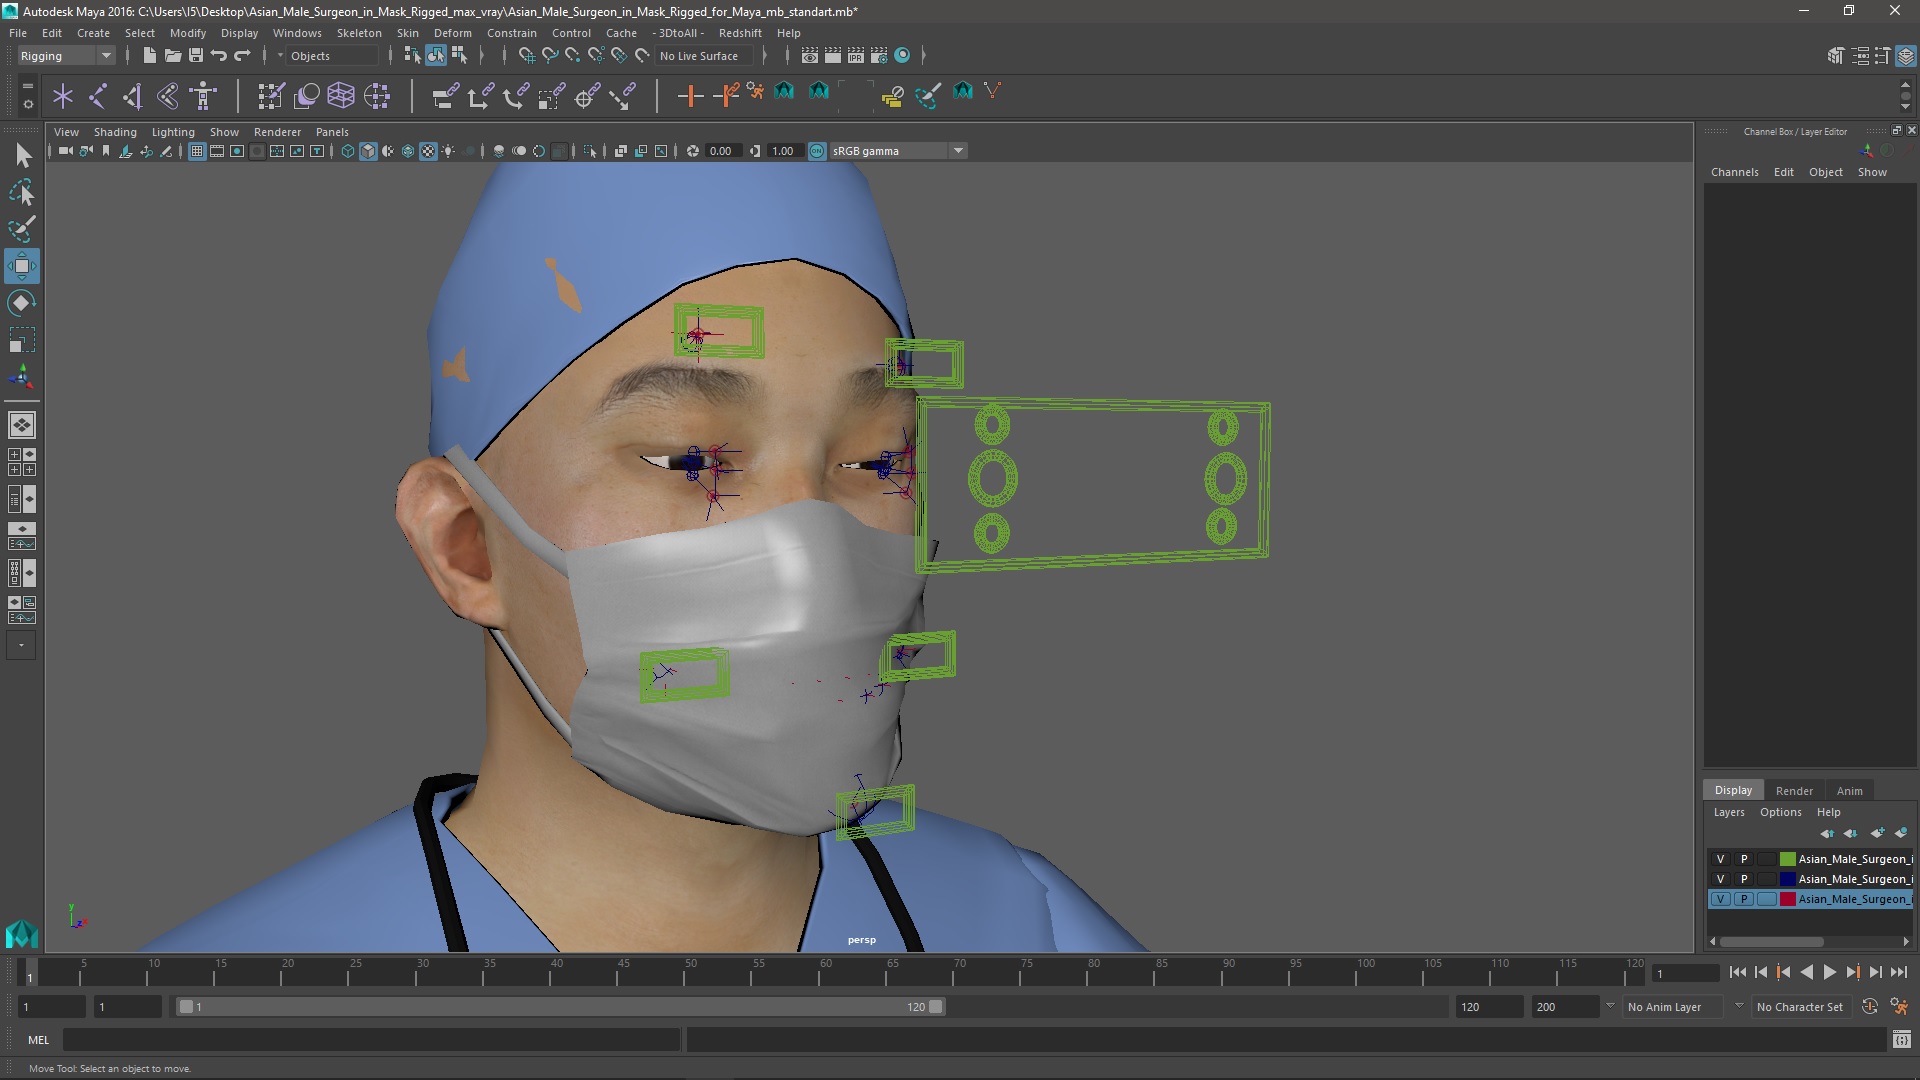Screen dimensions: 1920x1080
Task: Toggle the viewport grid display icon
Action: click(197, 151)
